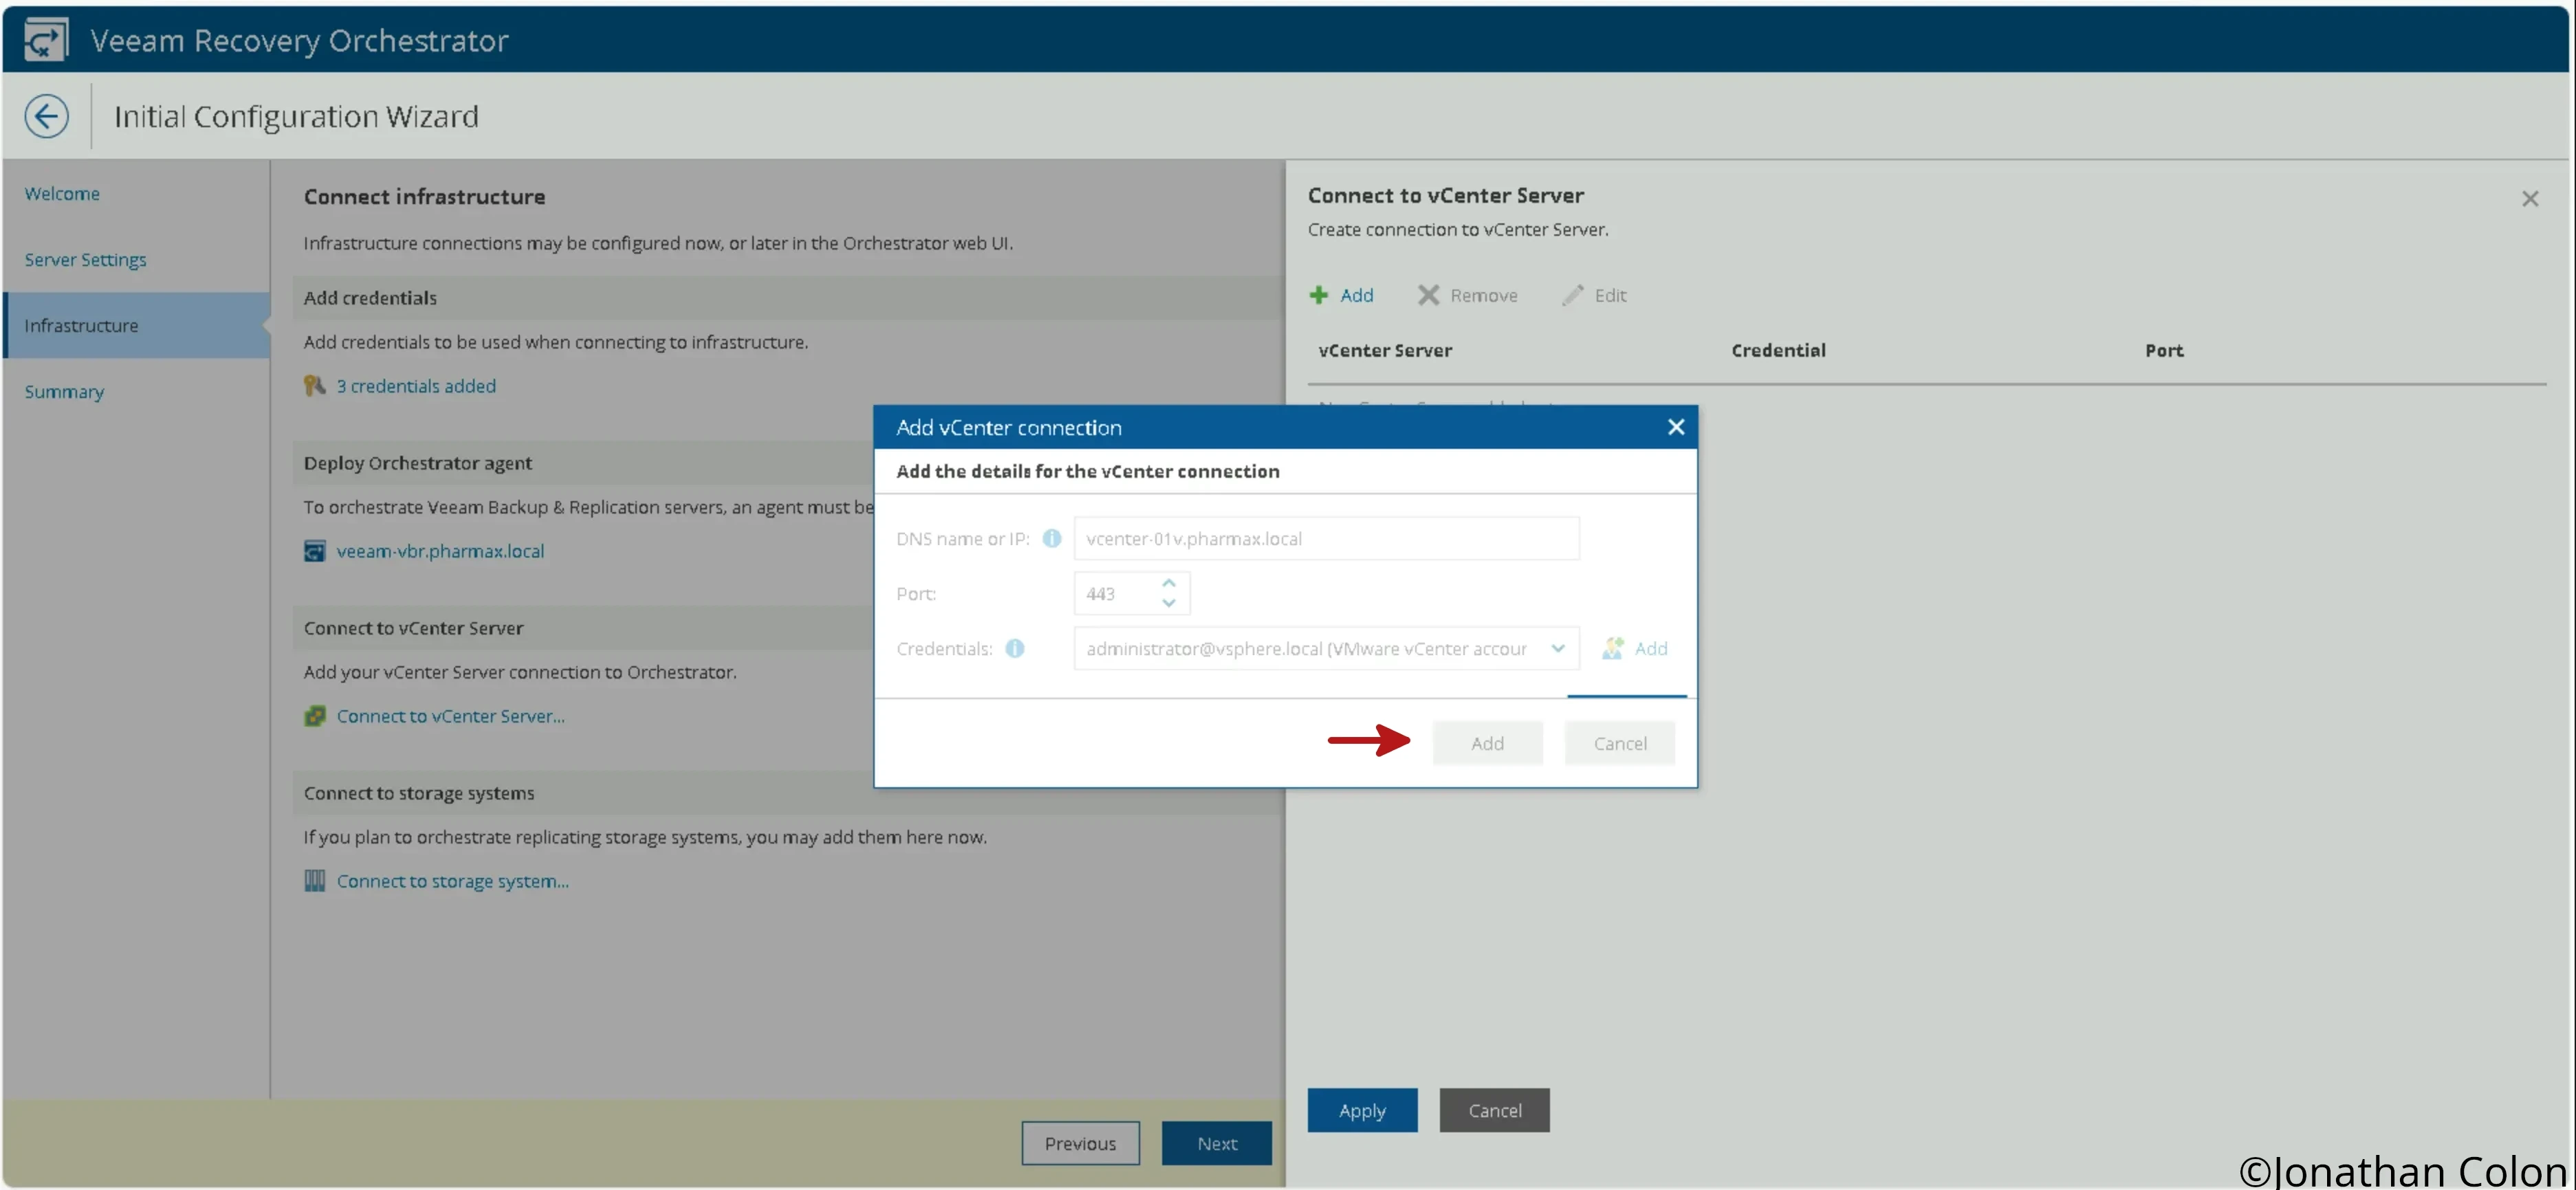Click the Veeam Recovery Orchestrator logo icon
Image resolution: width=2576 pixels, height=1190 pixels.
click(46, 40)
